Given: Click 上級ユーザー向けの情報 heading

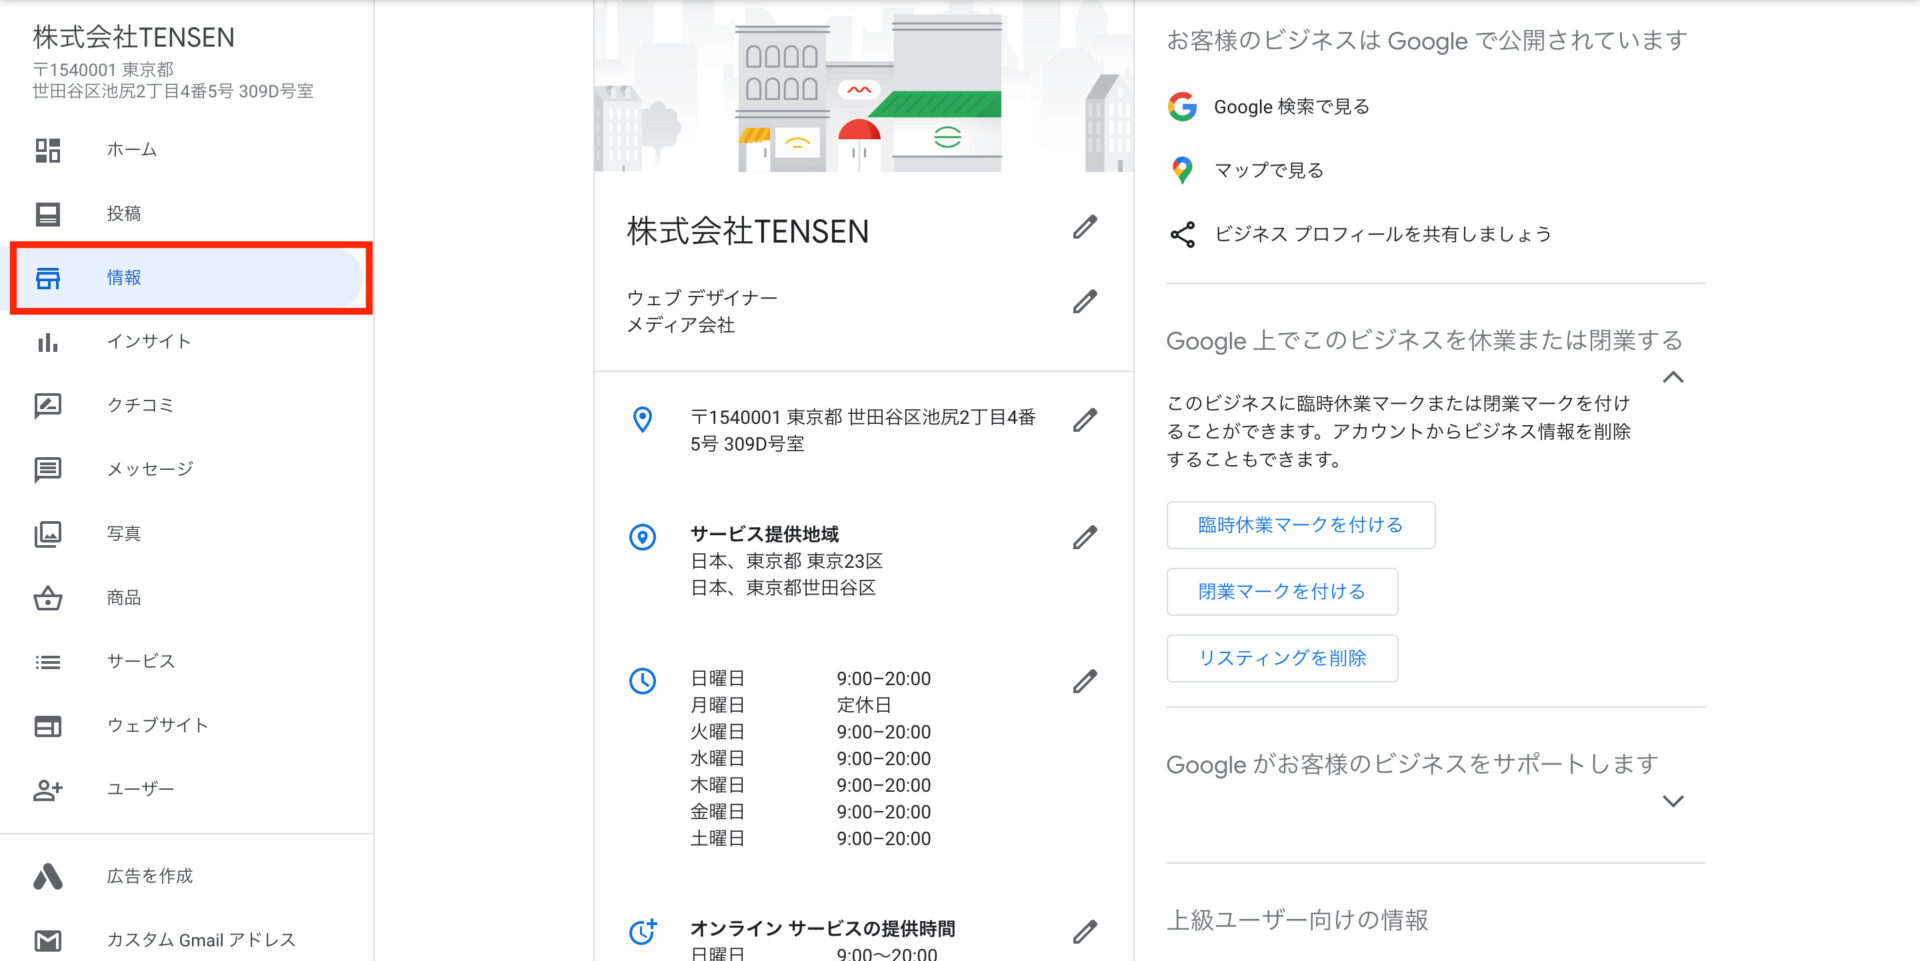Looking at the screenshot, I should [x=1297, y=920].
